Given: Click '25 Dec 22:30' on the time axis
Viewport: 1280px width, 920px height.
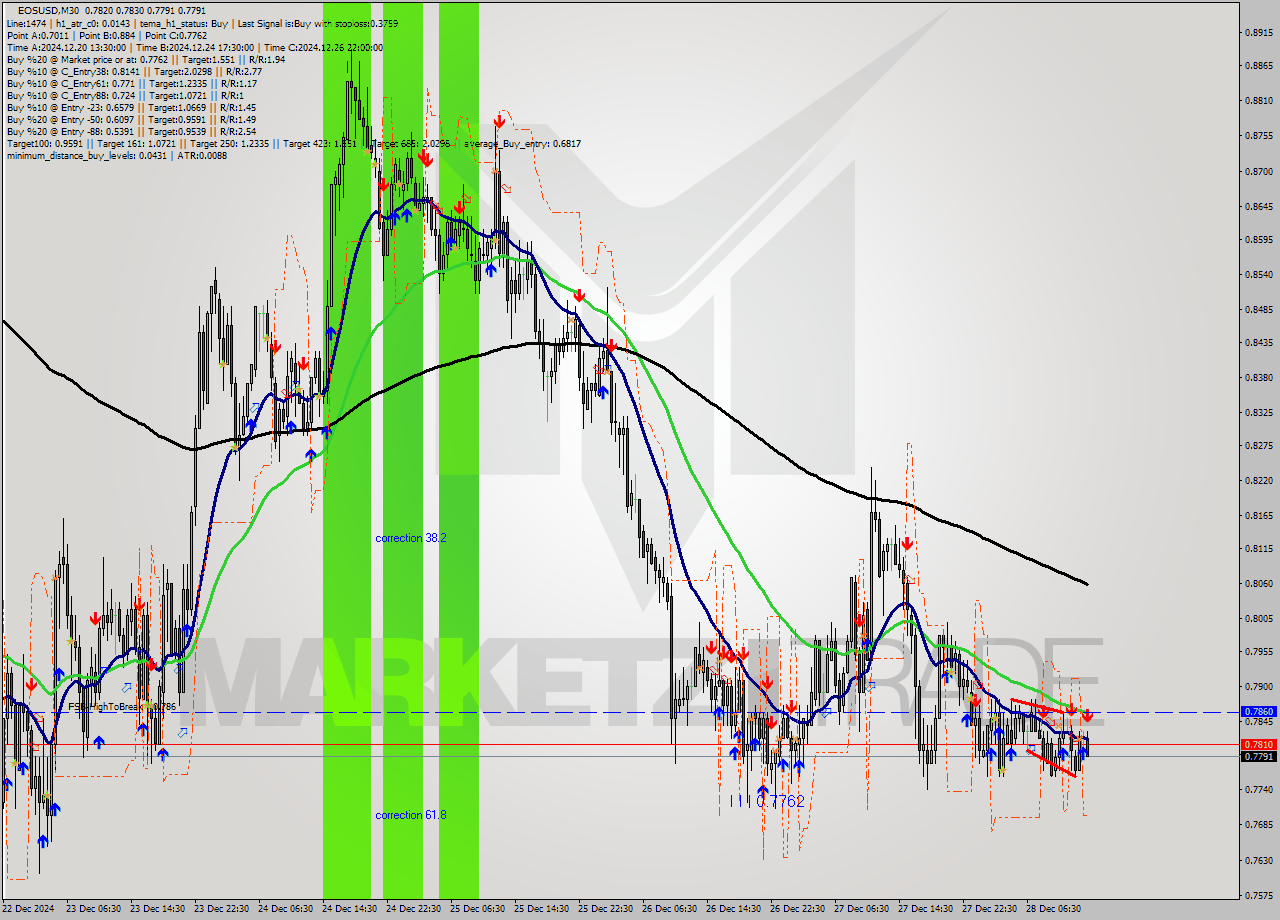Looking at the screenshot, I should coord(605,909).
